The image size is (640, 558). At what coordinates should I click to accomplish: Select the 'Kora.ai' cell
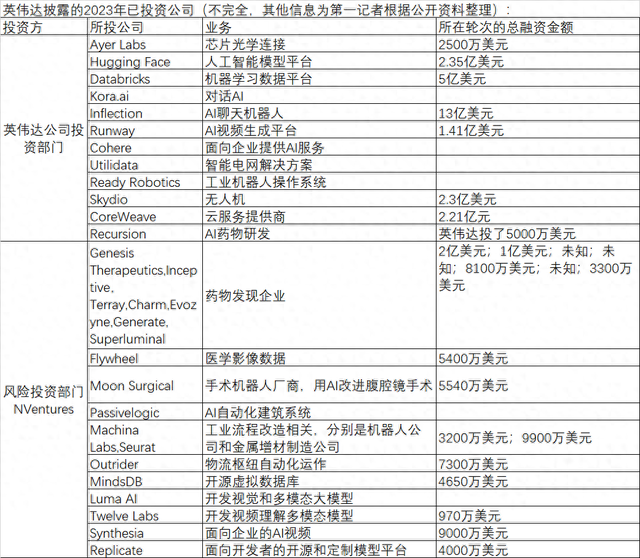(x=145, y=96)
